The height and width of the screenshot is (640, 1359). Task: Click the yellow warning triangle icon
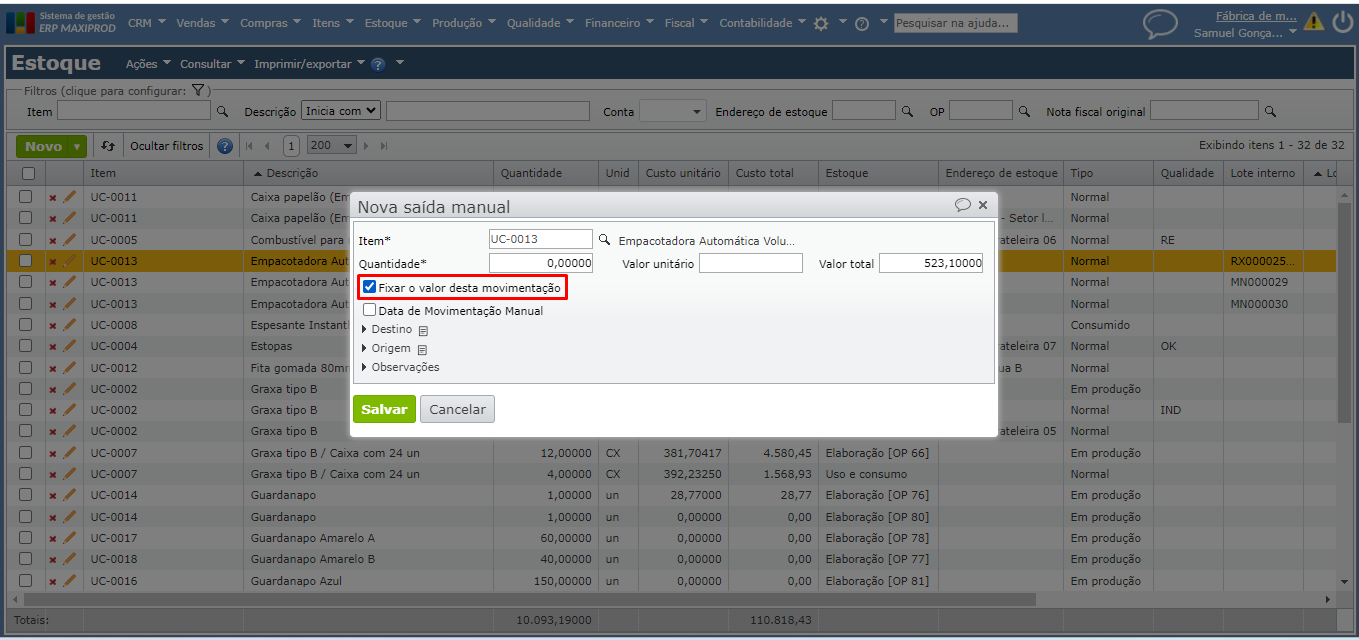pos(1314,22)
